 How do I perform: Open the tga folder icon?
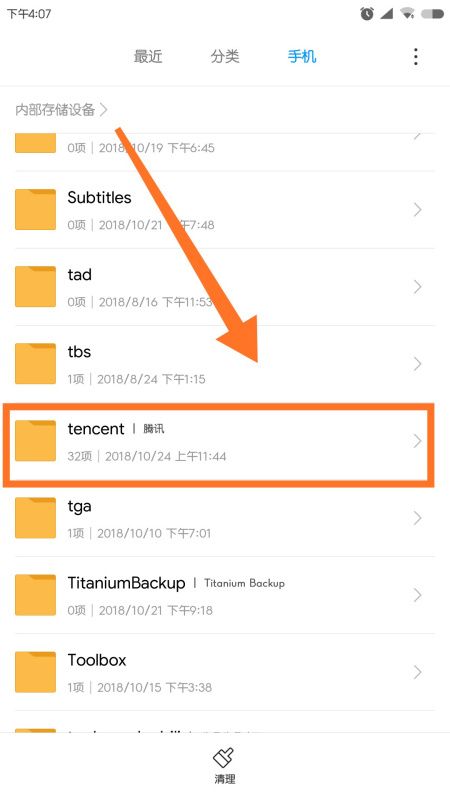[35, 518]
